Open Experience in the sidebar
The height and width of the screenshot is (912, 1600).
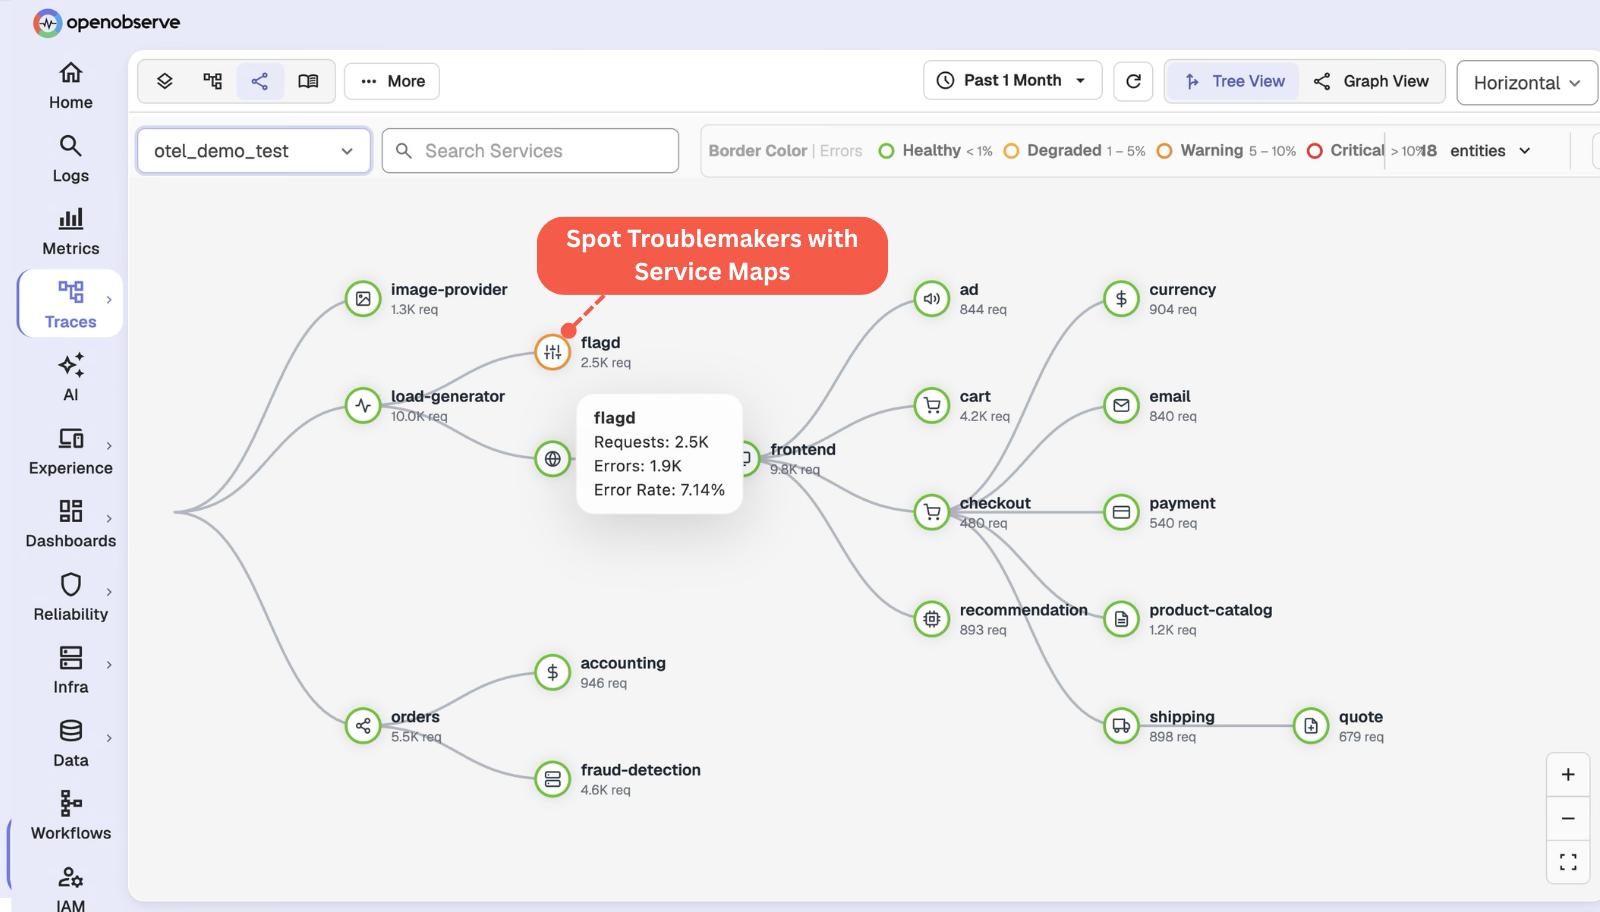(x=70, y=451)
